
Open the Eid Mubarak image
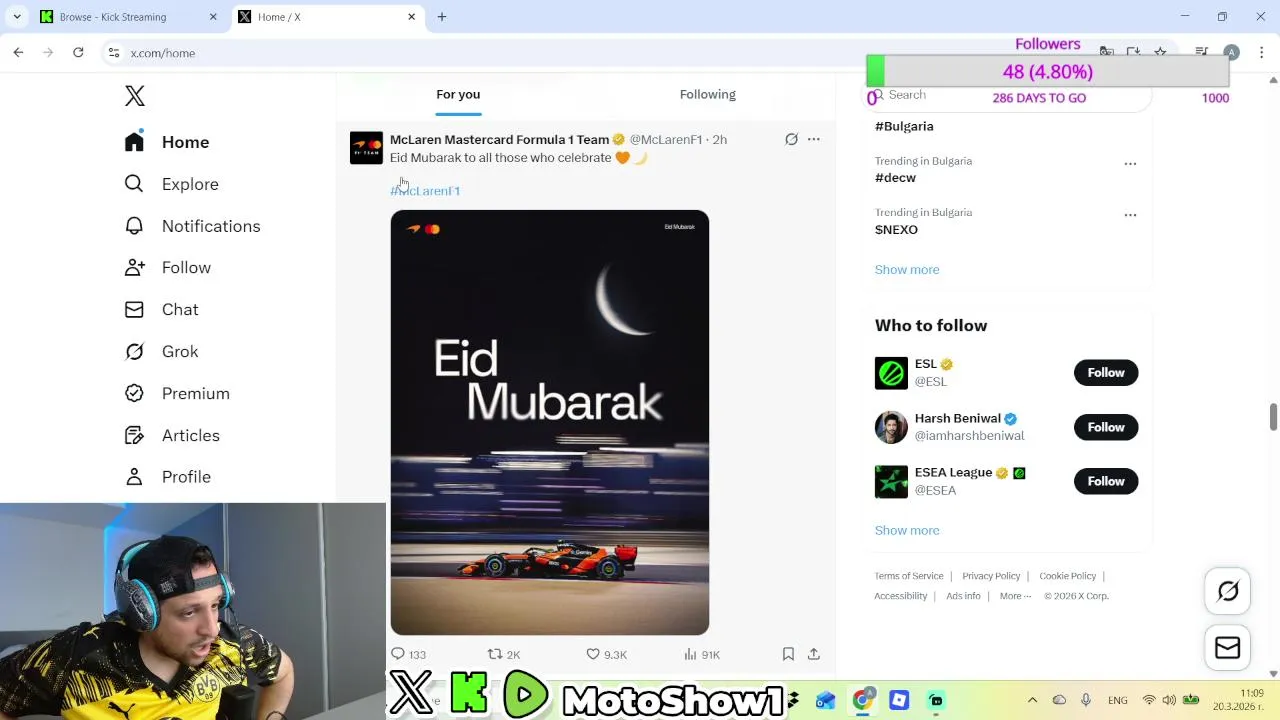pos(550,422)
